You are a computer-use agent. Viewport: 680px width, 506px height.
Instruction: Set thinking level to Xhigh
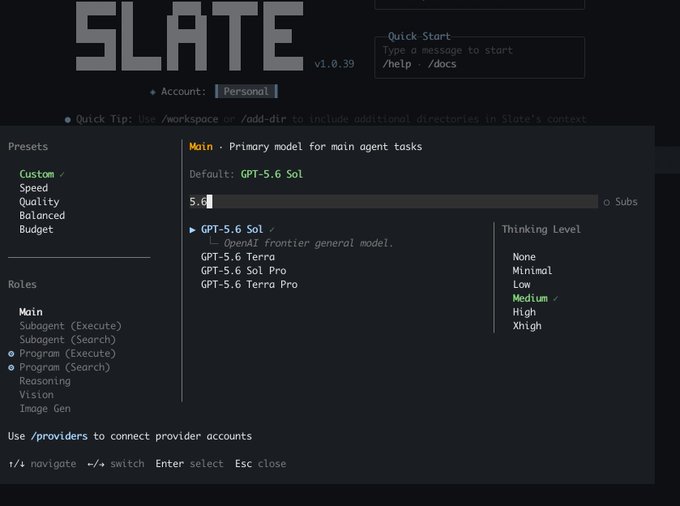[527, 326]
